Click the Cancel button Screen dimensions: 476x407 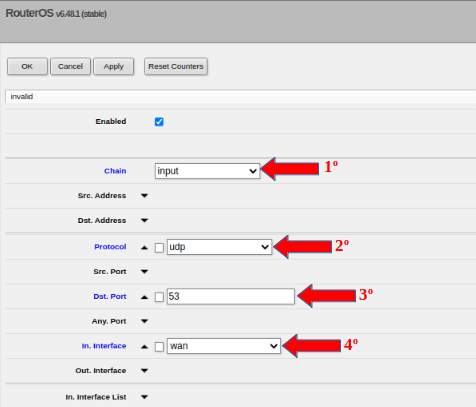[70, 66]
